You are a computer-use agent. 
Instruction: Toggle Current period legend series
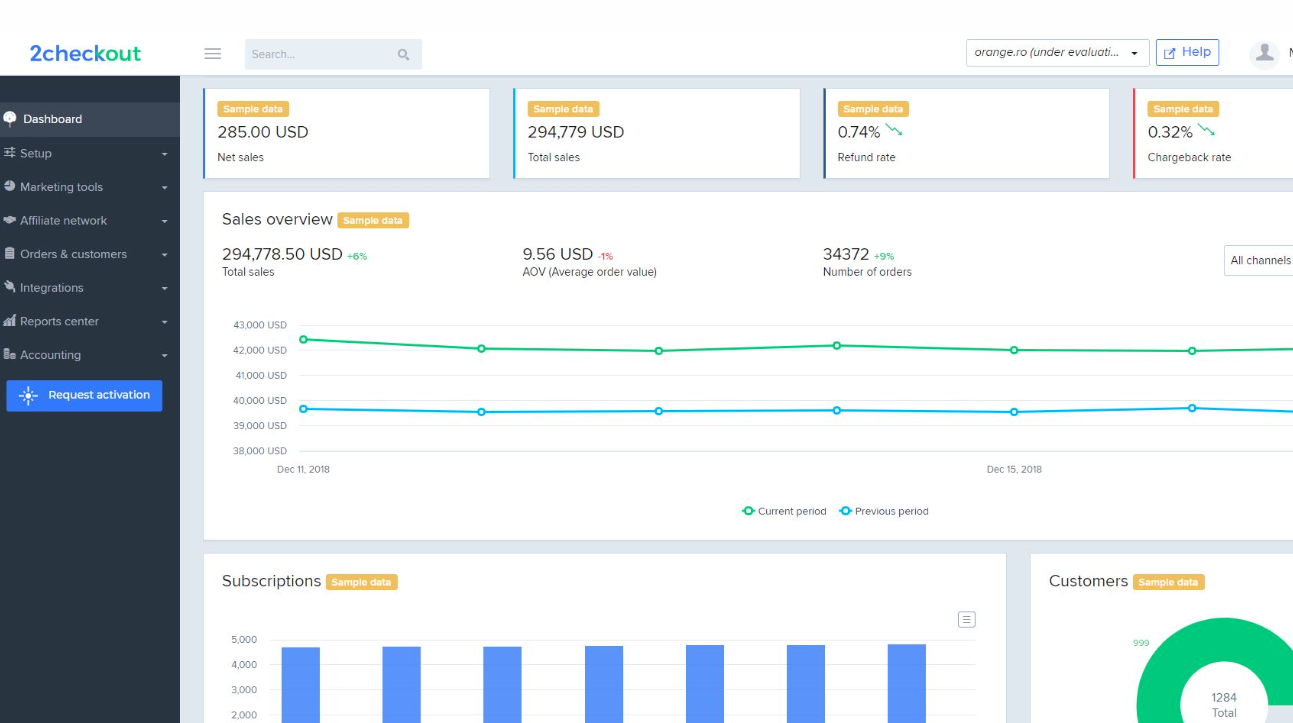point(784,511)
